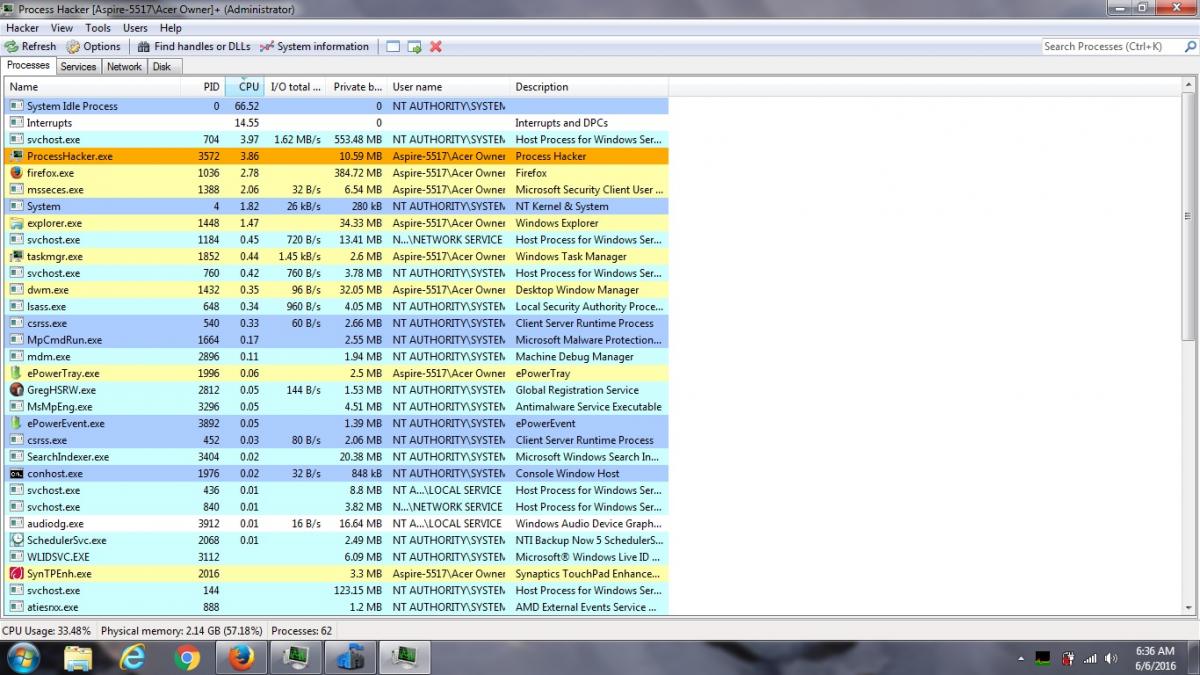This screenshot has width=1200, height=675.
Task: Open Find handles or DLLs
Action: [x=194, y=47]
